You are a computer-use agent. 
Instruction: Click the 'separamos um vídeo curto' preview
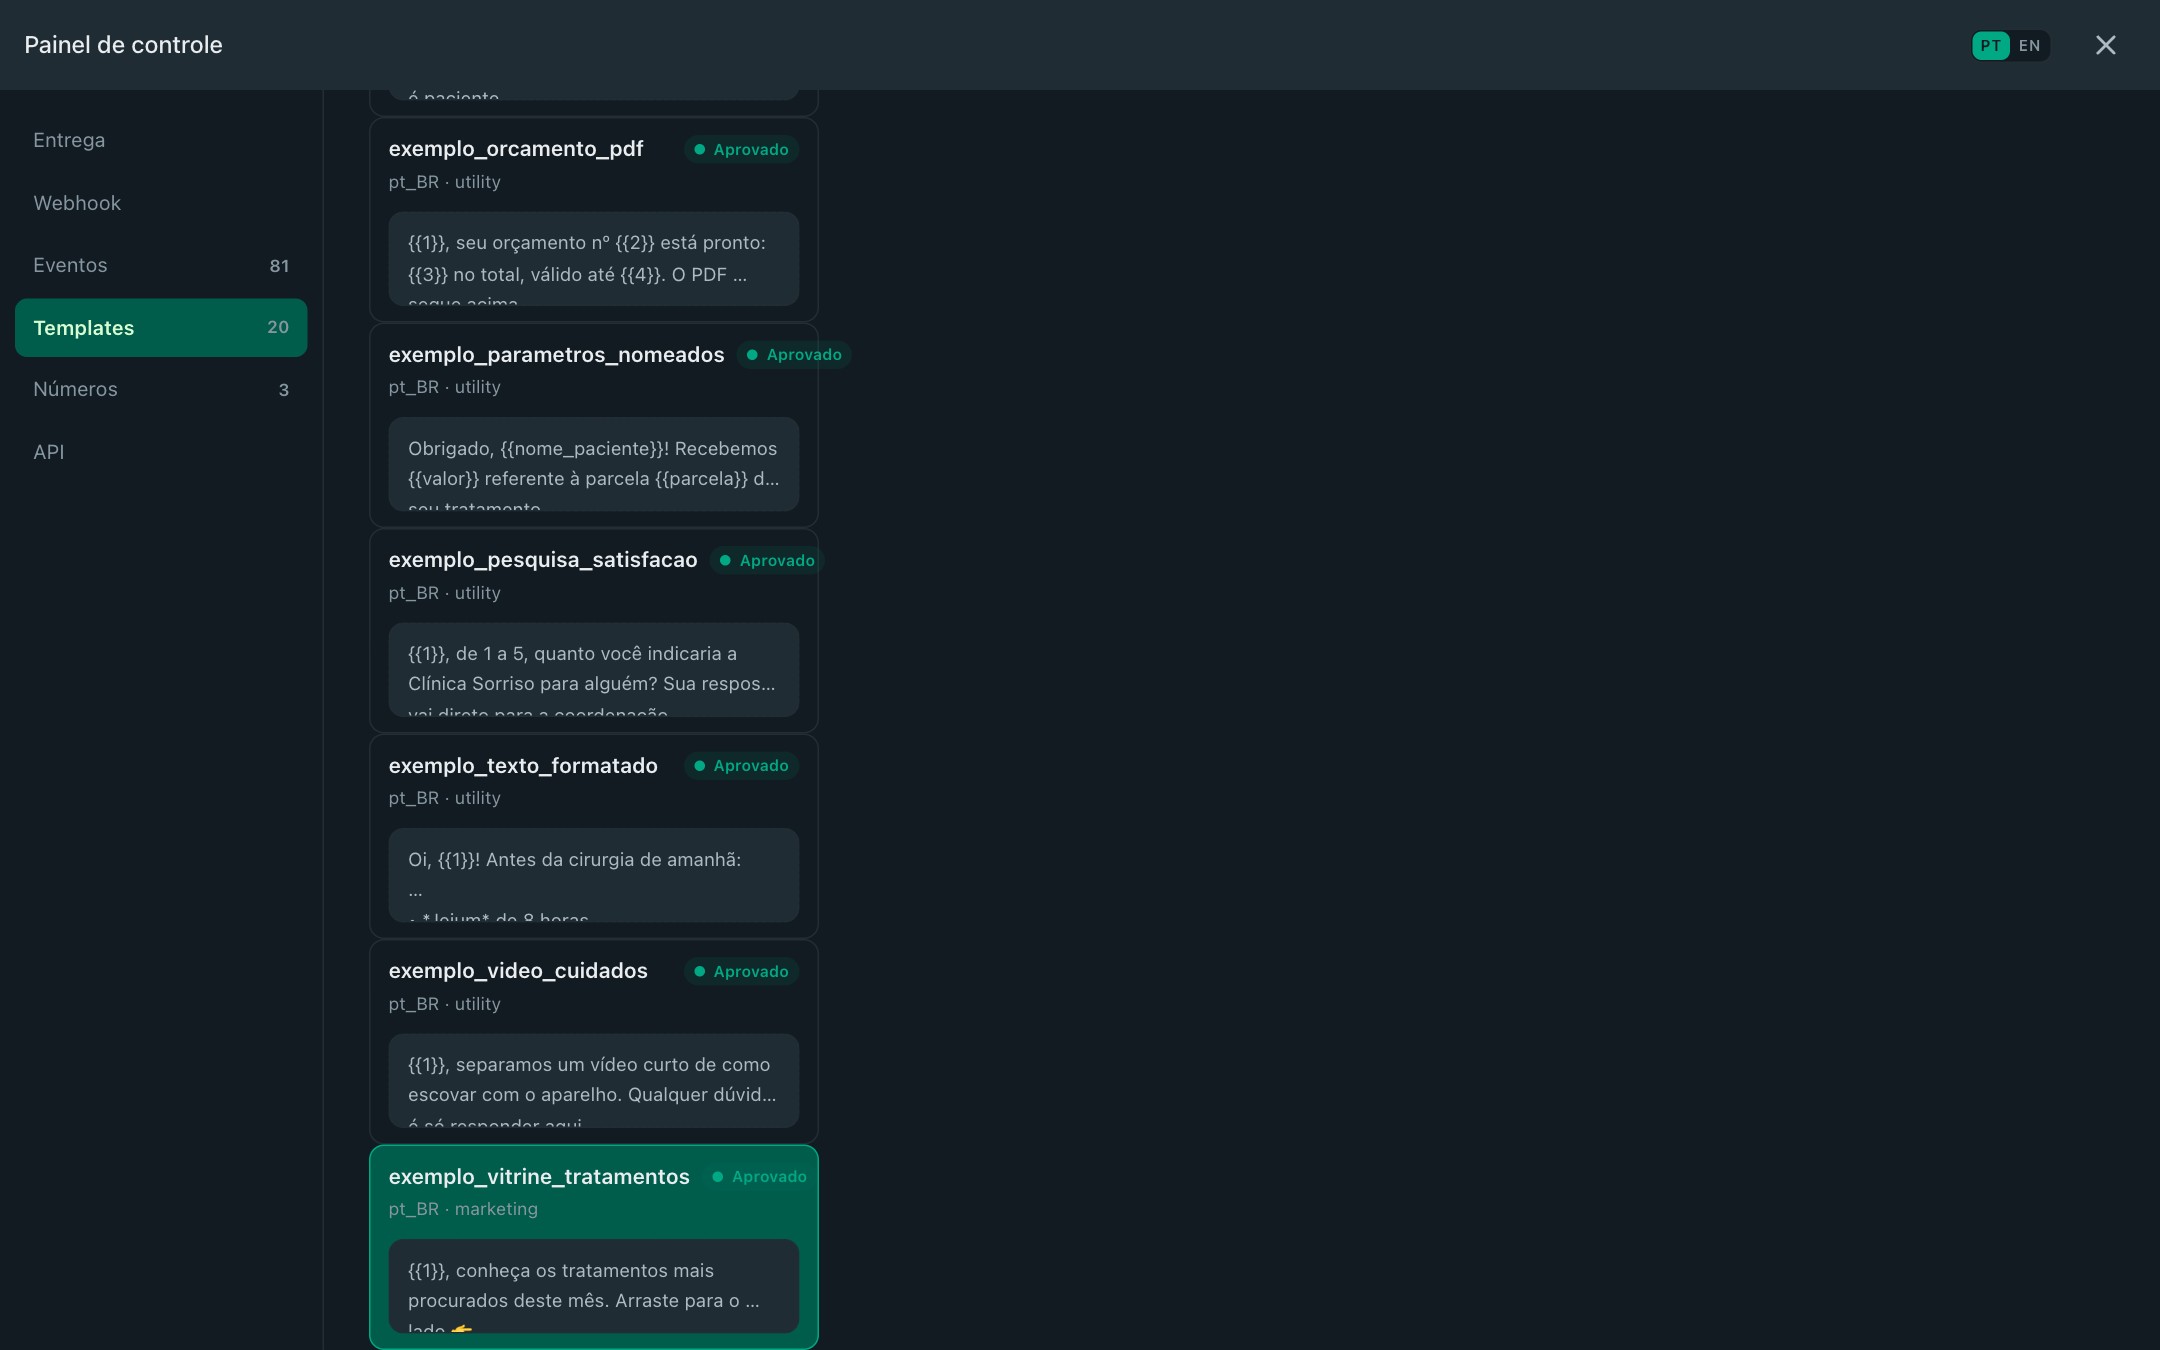click(x=594, y=1081)
